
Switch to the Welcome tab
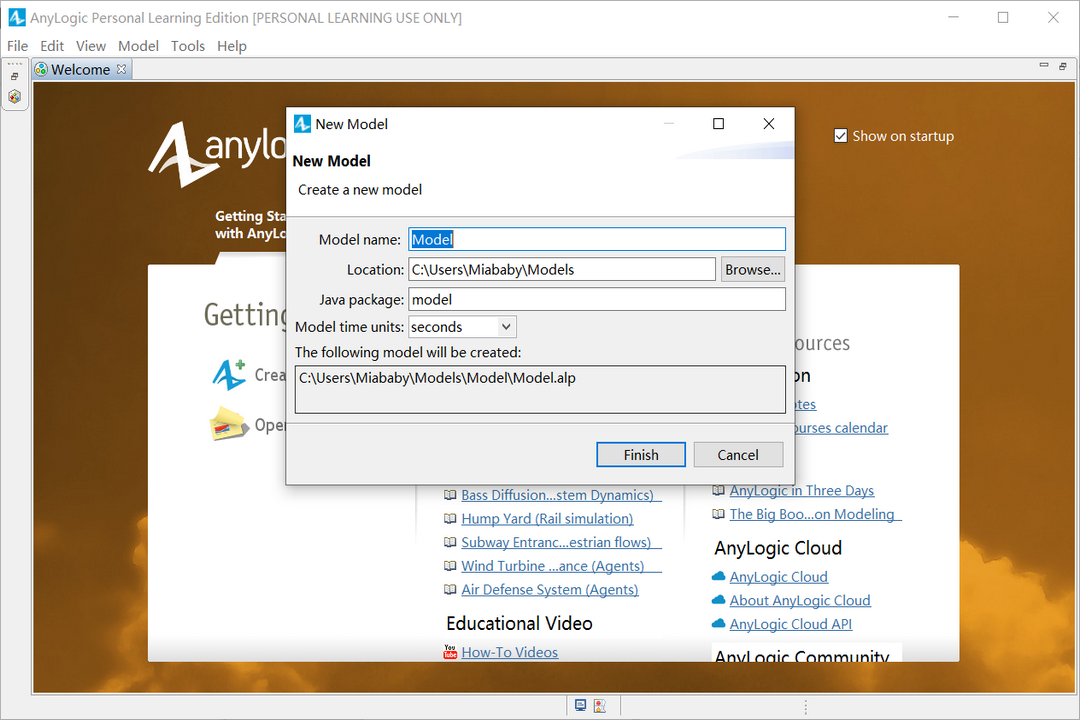point(80,69)
